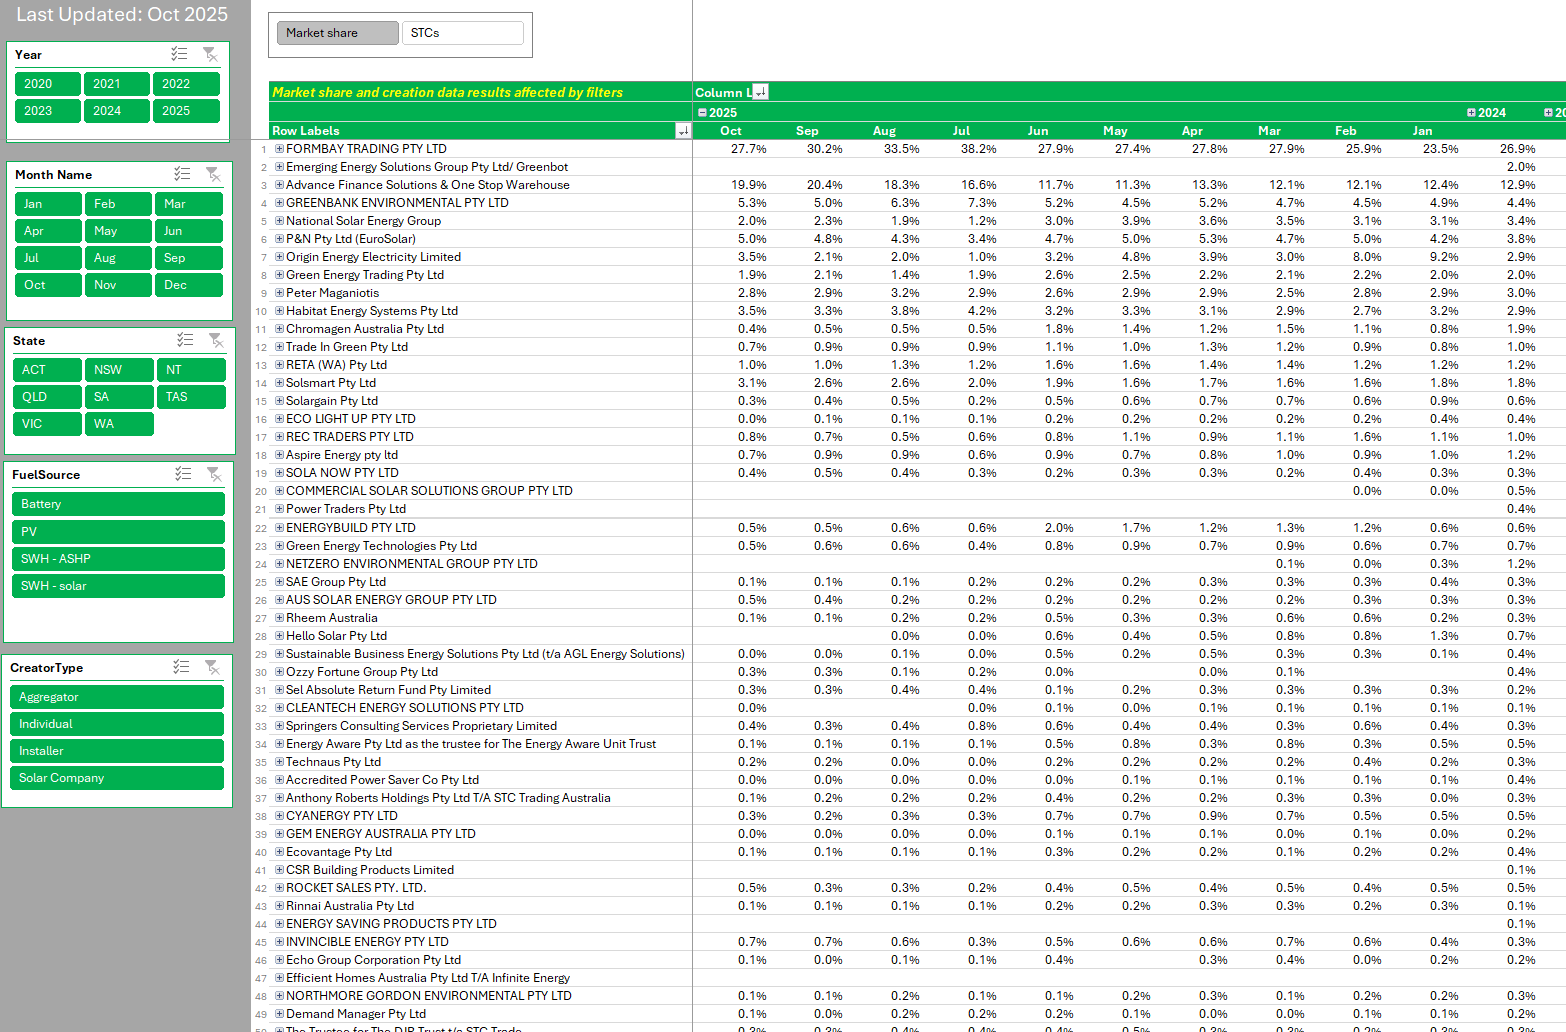Click the 'Market share and creation data' heading

(448, 92)
